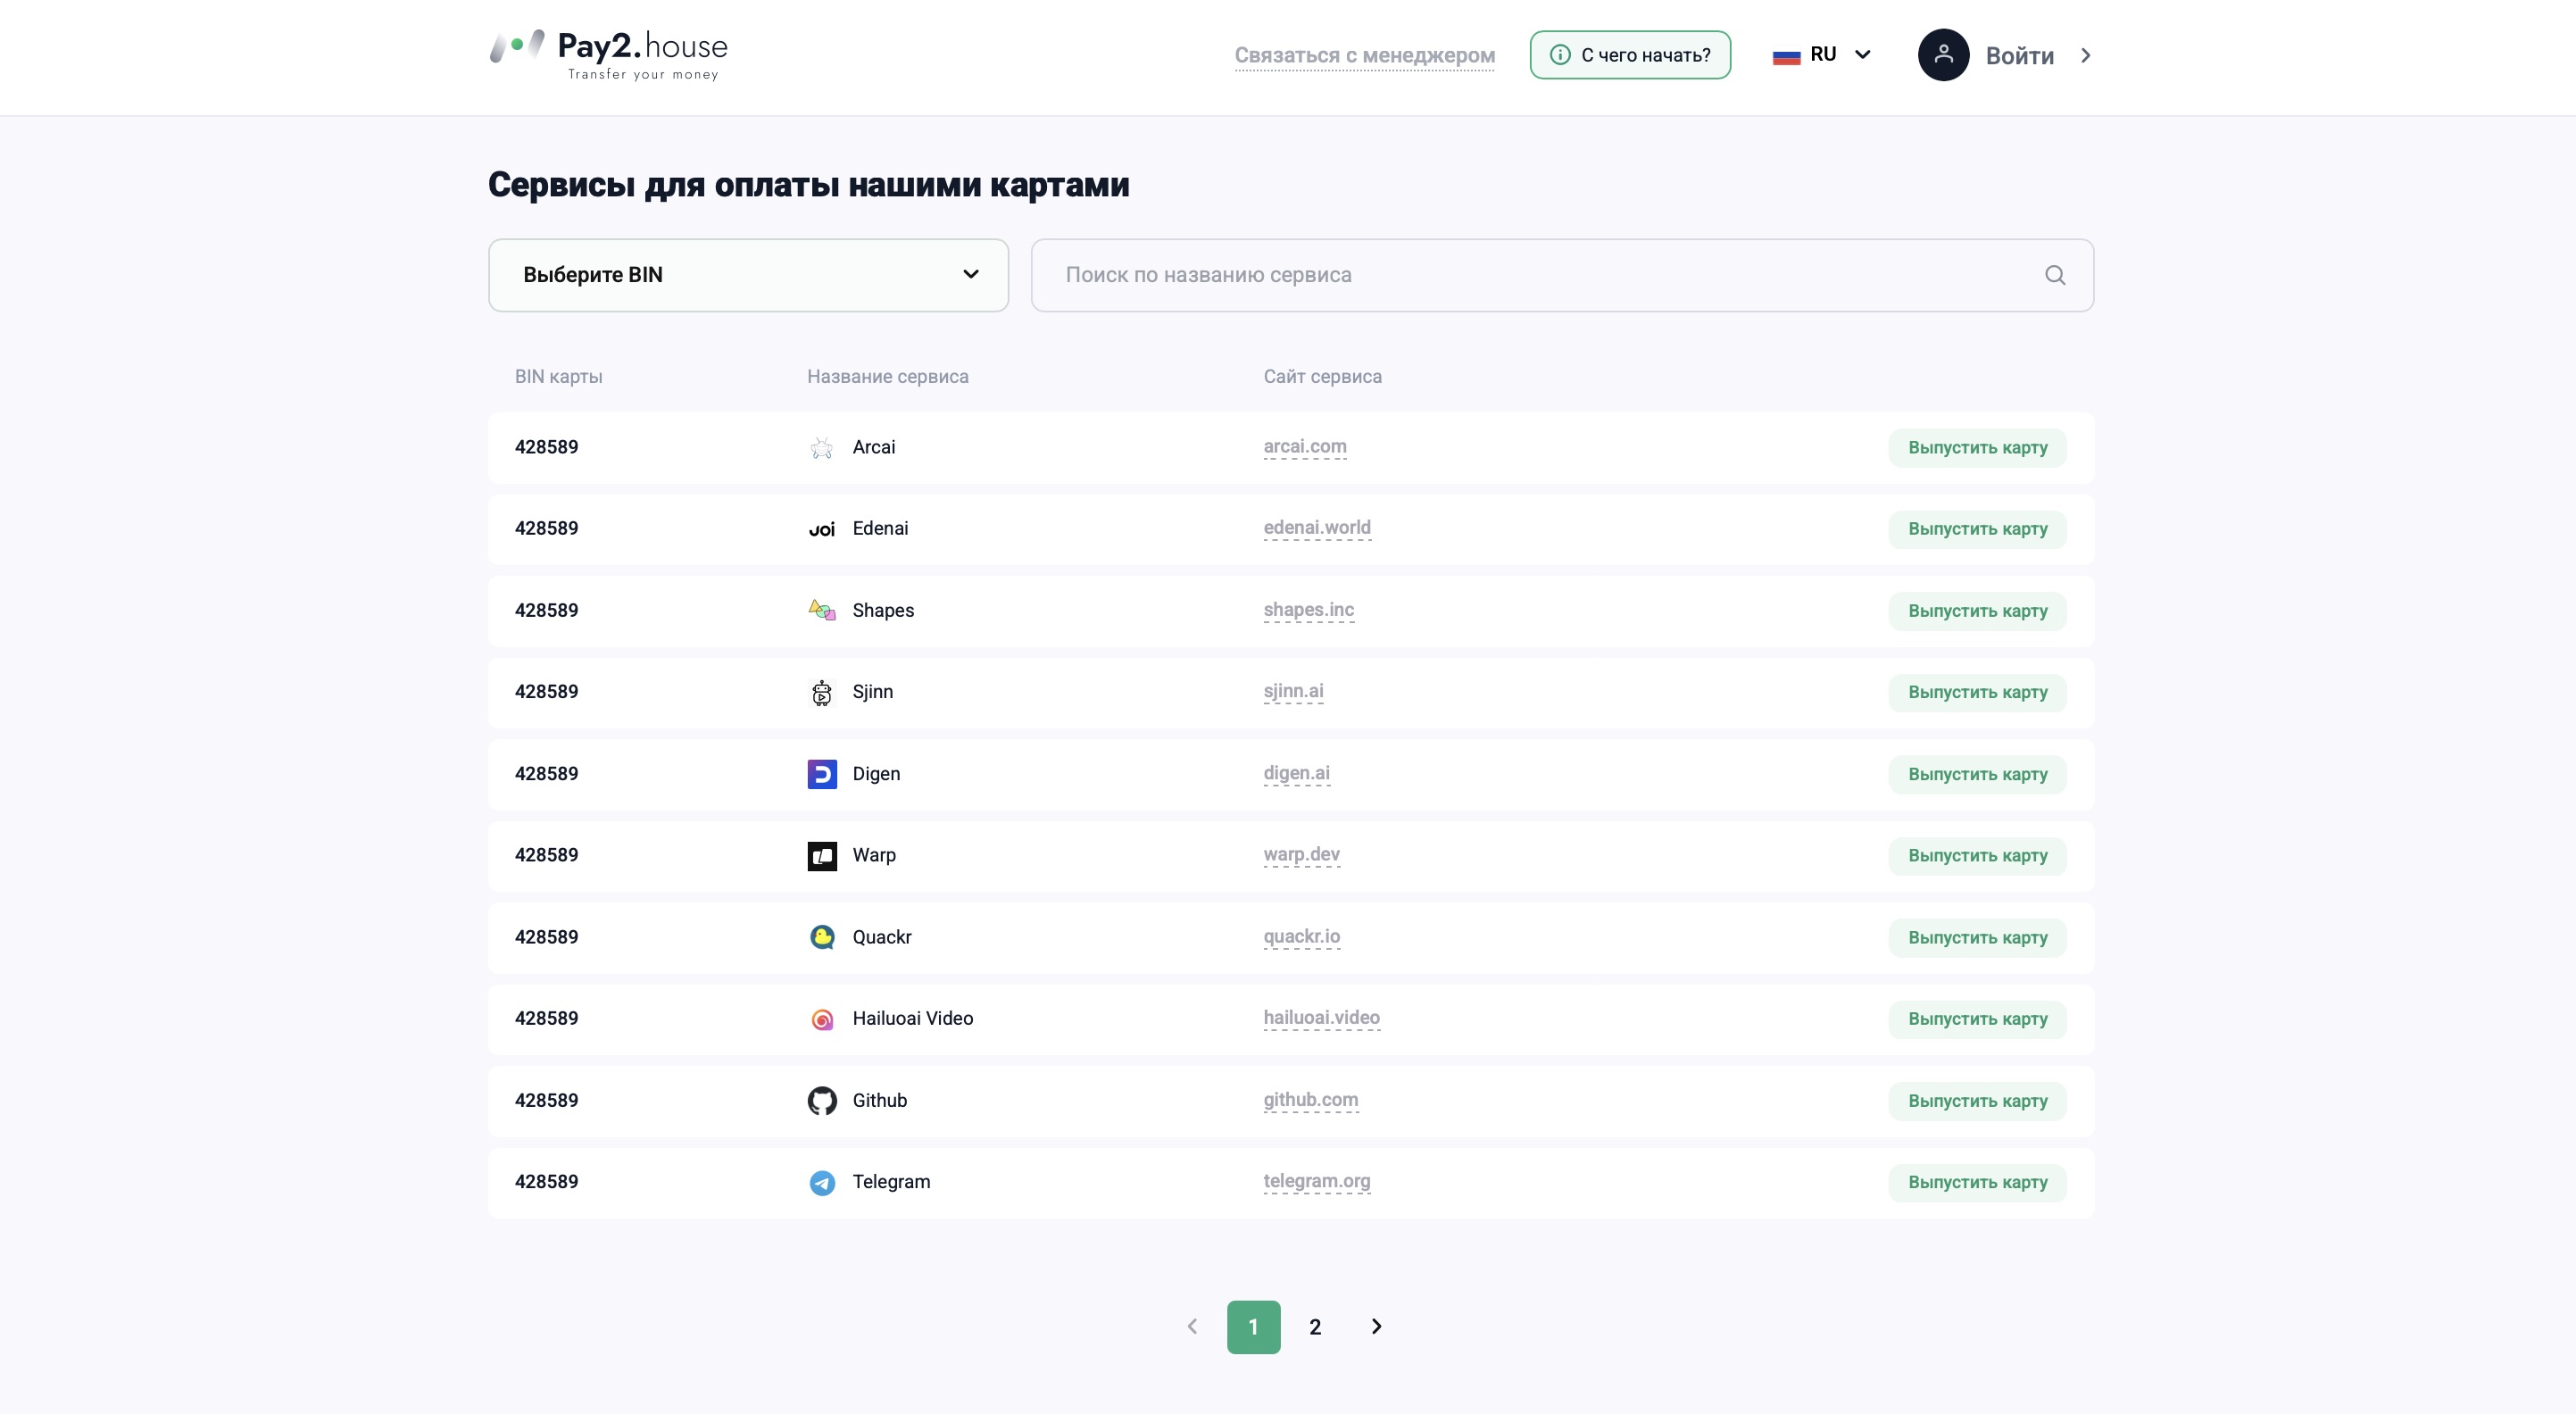Screen dimensions: 2576x1414
Task: Click the Russian flag icon
Action: point(1786,56)
